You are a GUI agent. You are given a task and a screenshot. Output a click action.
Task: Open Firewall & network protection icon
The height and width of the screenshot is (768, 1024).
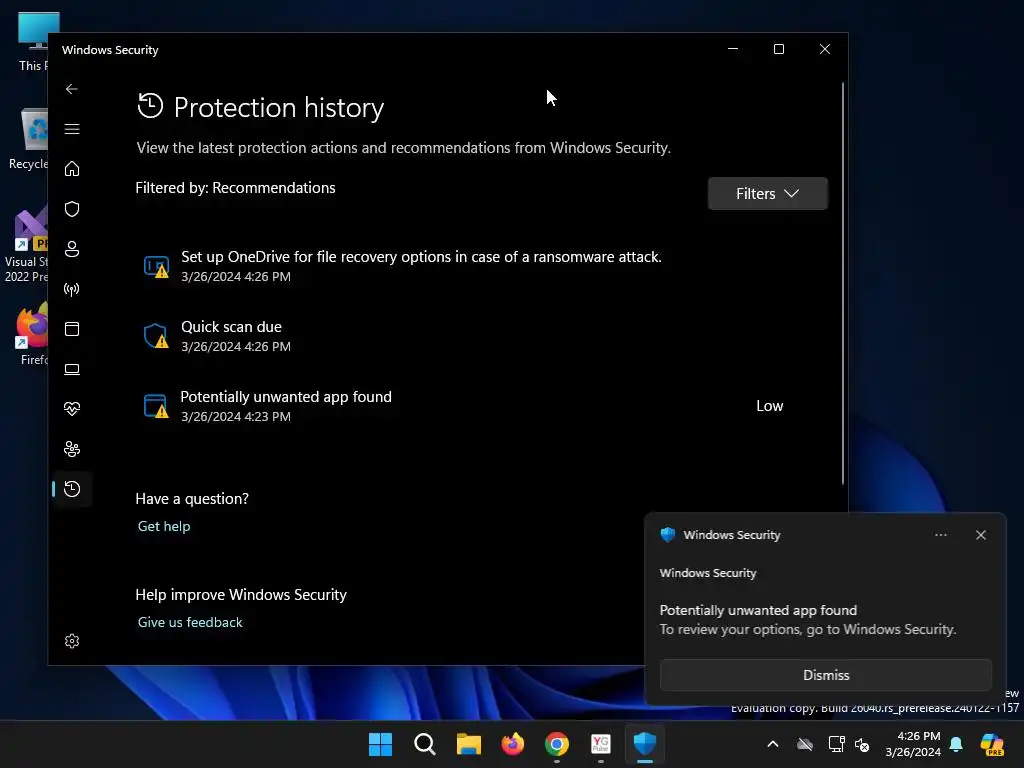coord(72,289)
